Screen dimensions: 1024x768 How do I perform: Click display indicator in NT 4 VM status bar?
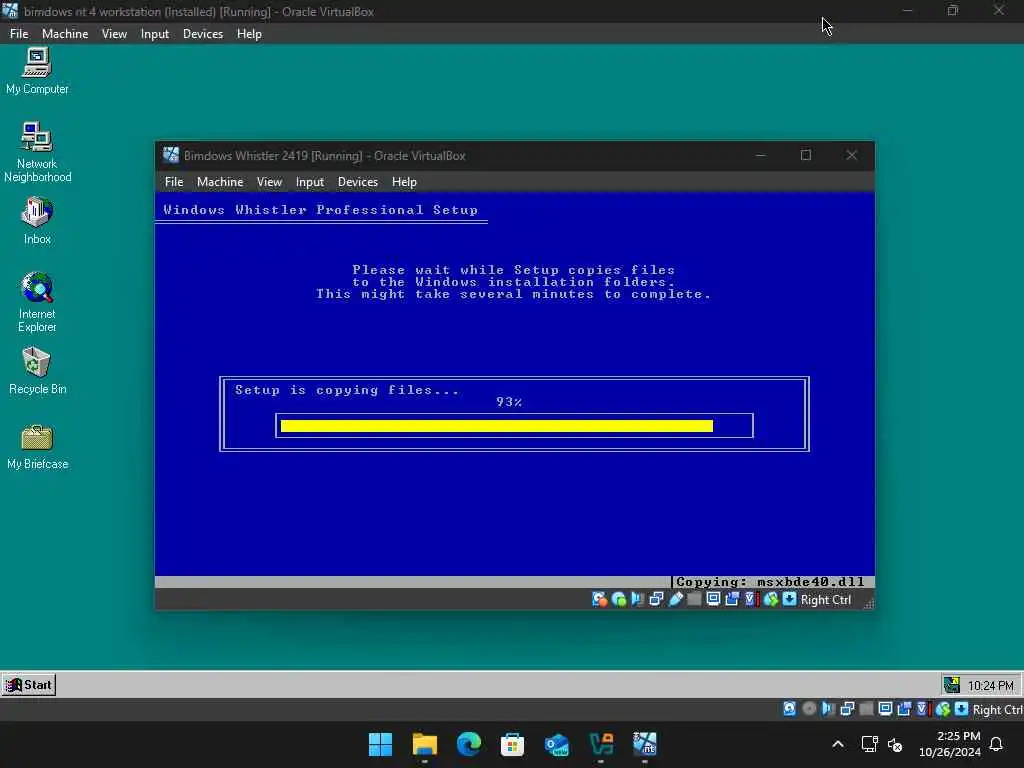(886, 709)
